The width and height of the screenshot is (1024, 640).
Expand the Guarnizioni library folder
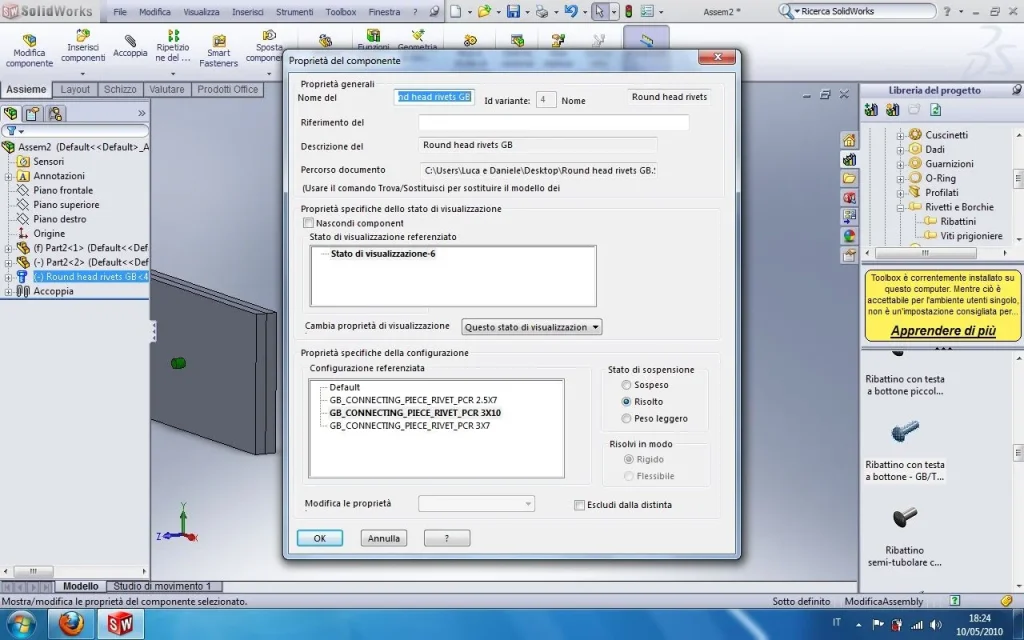[900, 164]
